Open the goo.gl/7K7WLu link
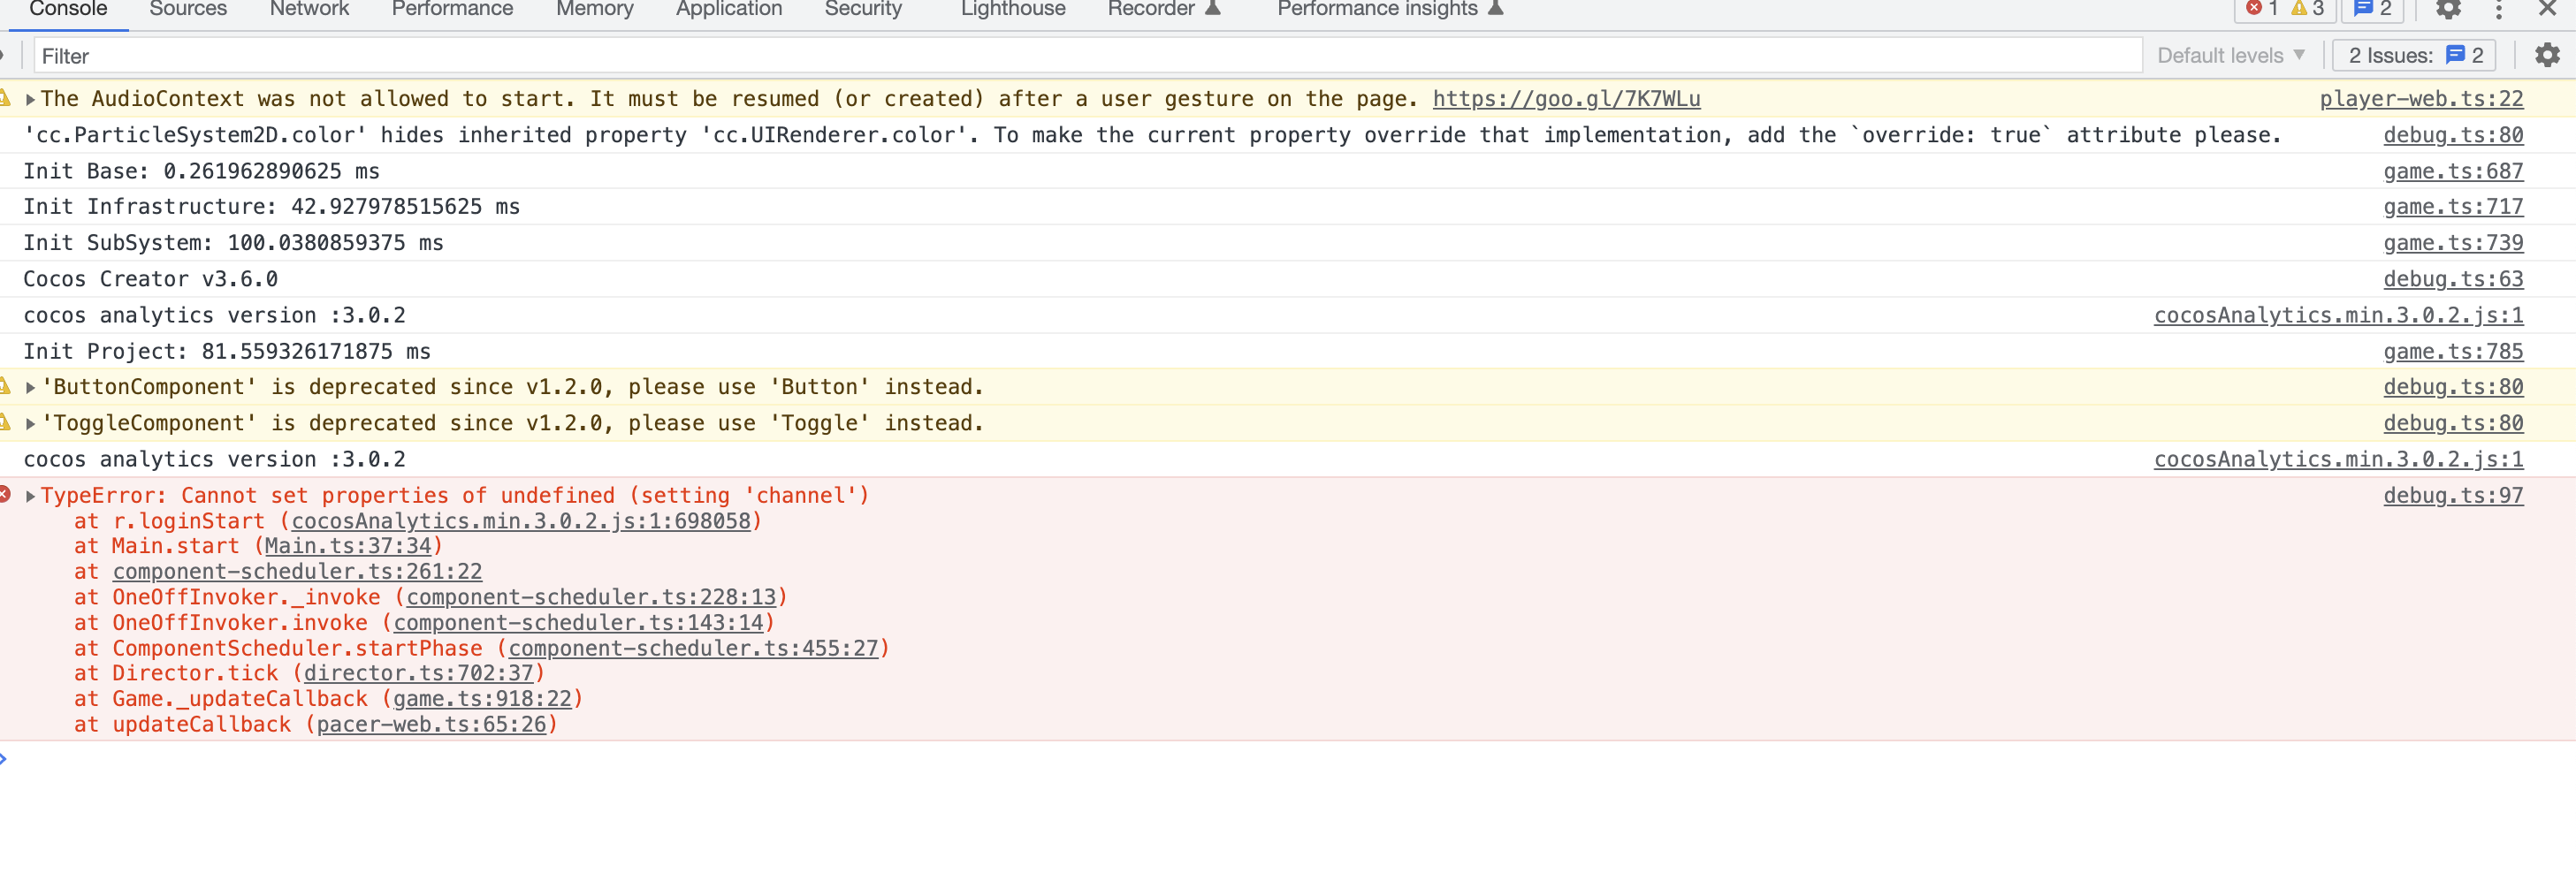The height and width of the screenshot is (873, 2576). [x=1566, y=99]
